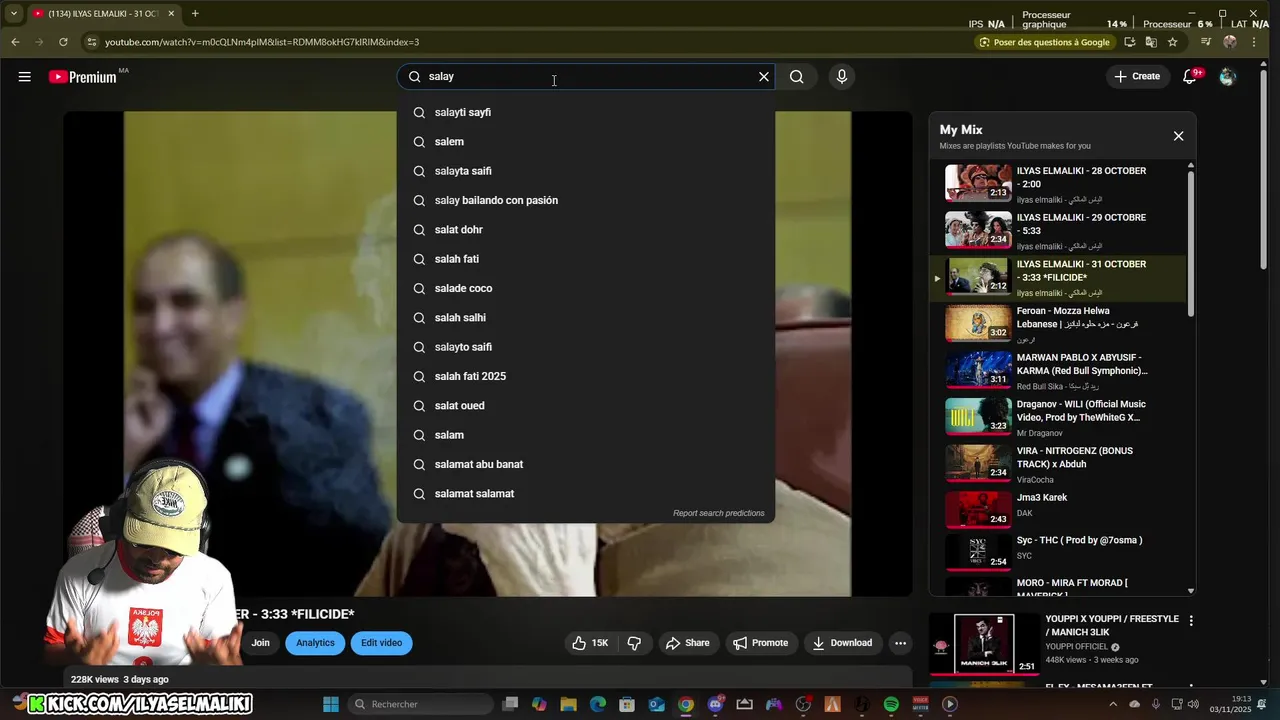Viewport: 1280px width, 720px height.
Task: Open the YouTube hamburger guide menu
Action: tap(24, 77)
